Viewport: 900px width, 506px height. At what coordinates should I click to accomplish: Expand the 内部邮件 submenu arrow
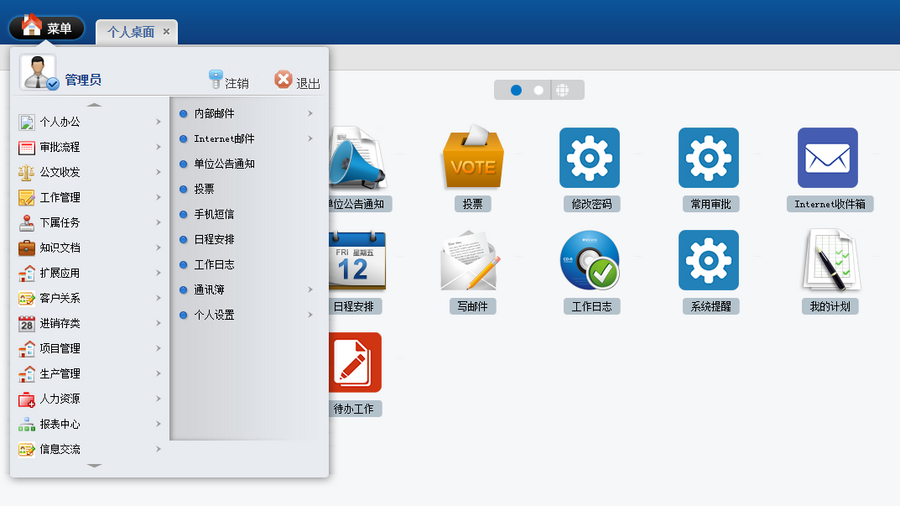[x=310, y=114]
